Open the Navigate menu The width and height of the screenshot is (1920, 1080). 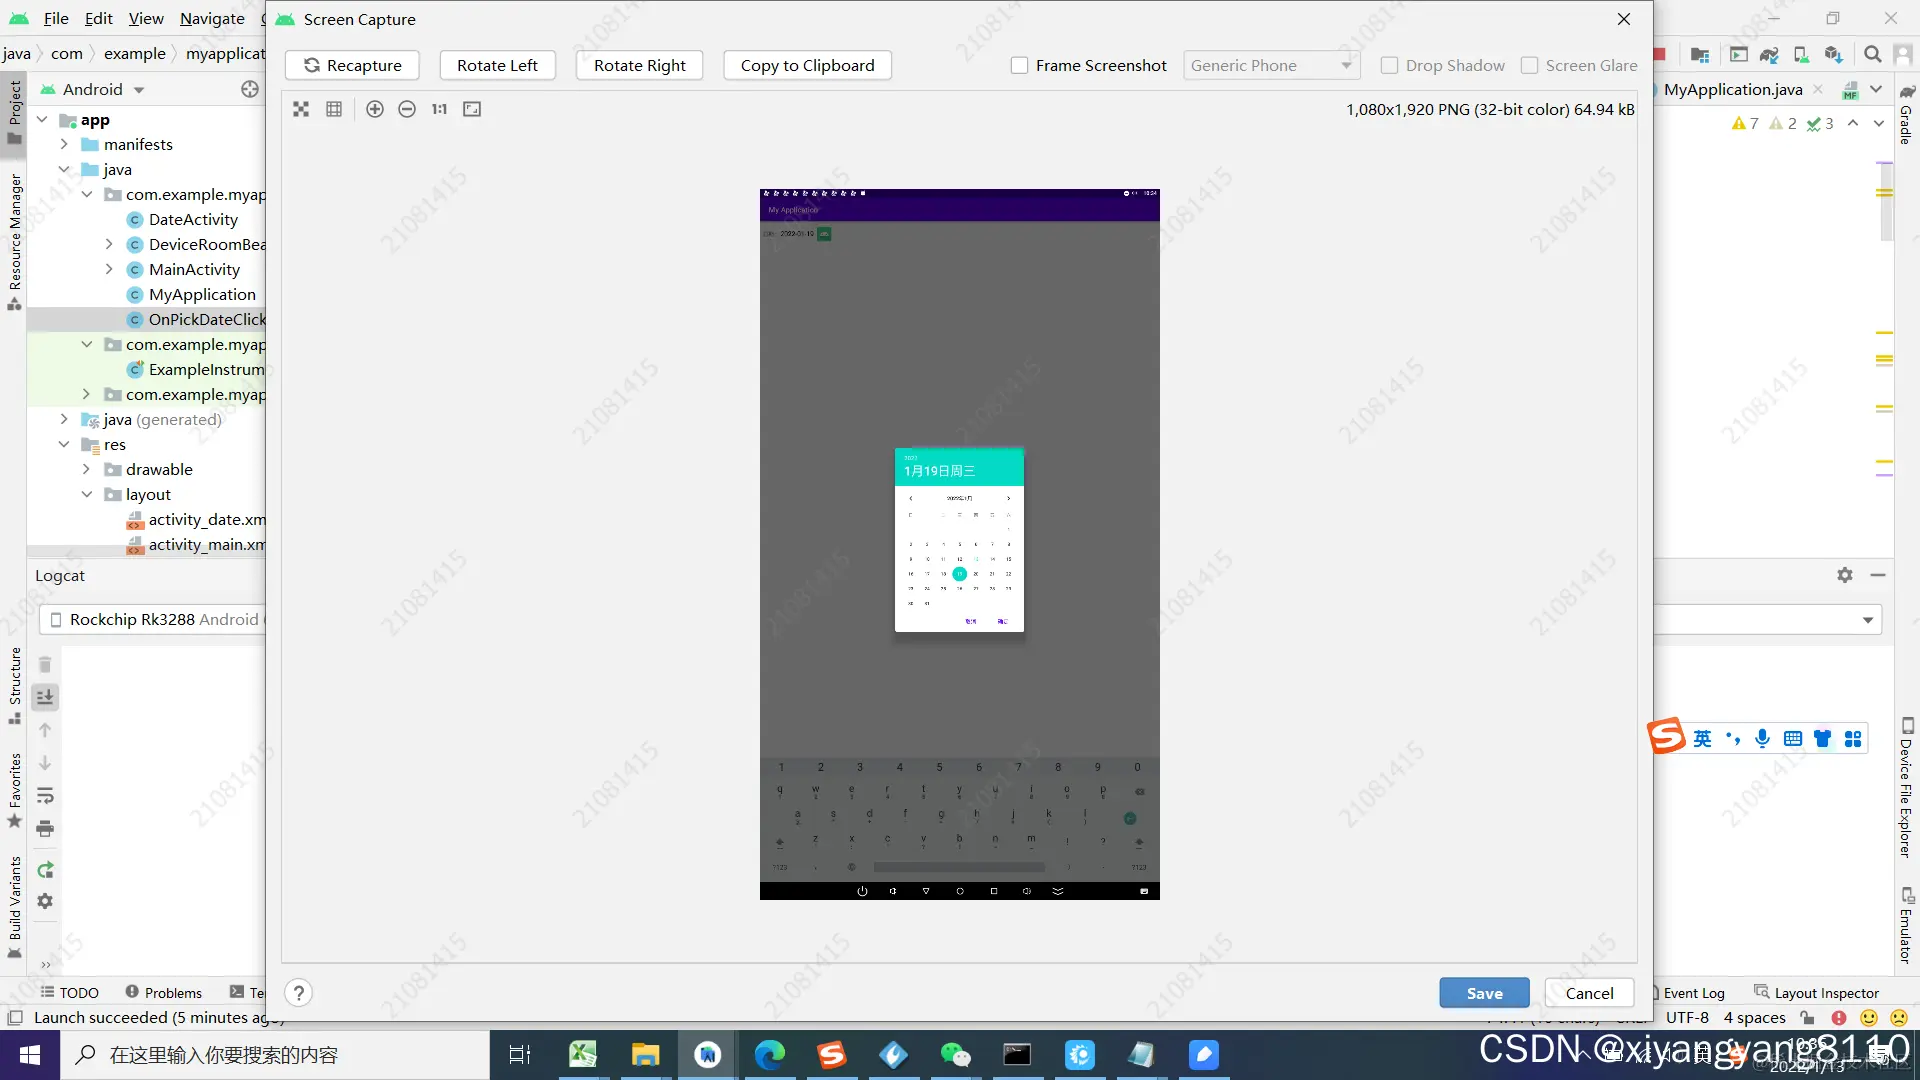click(212, 18)
